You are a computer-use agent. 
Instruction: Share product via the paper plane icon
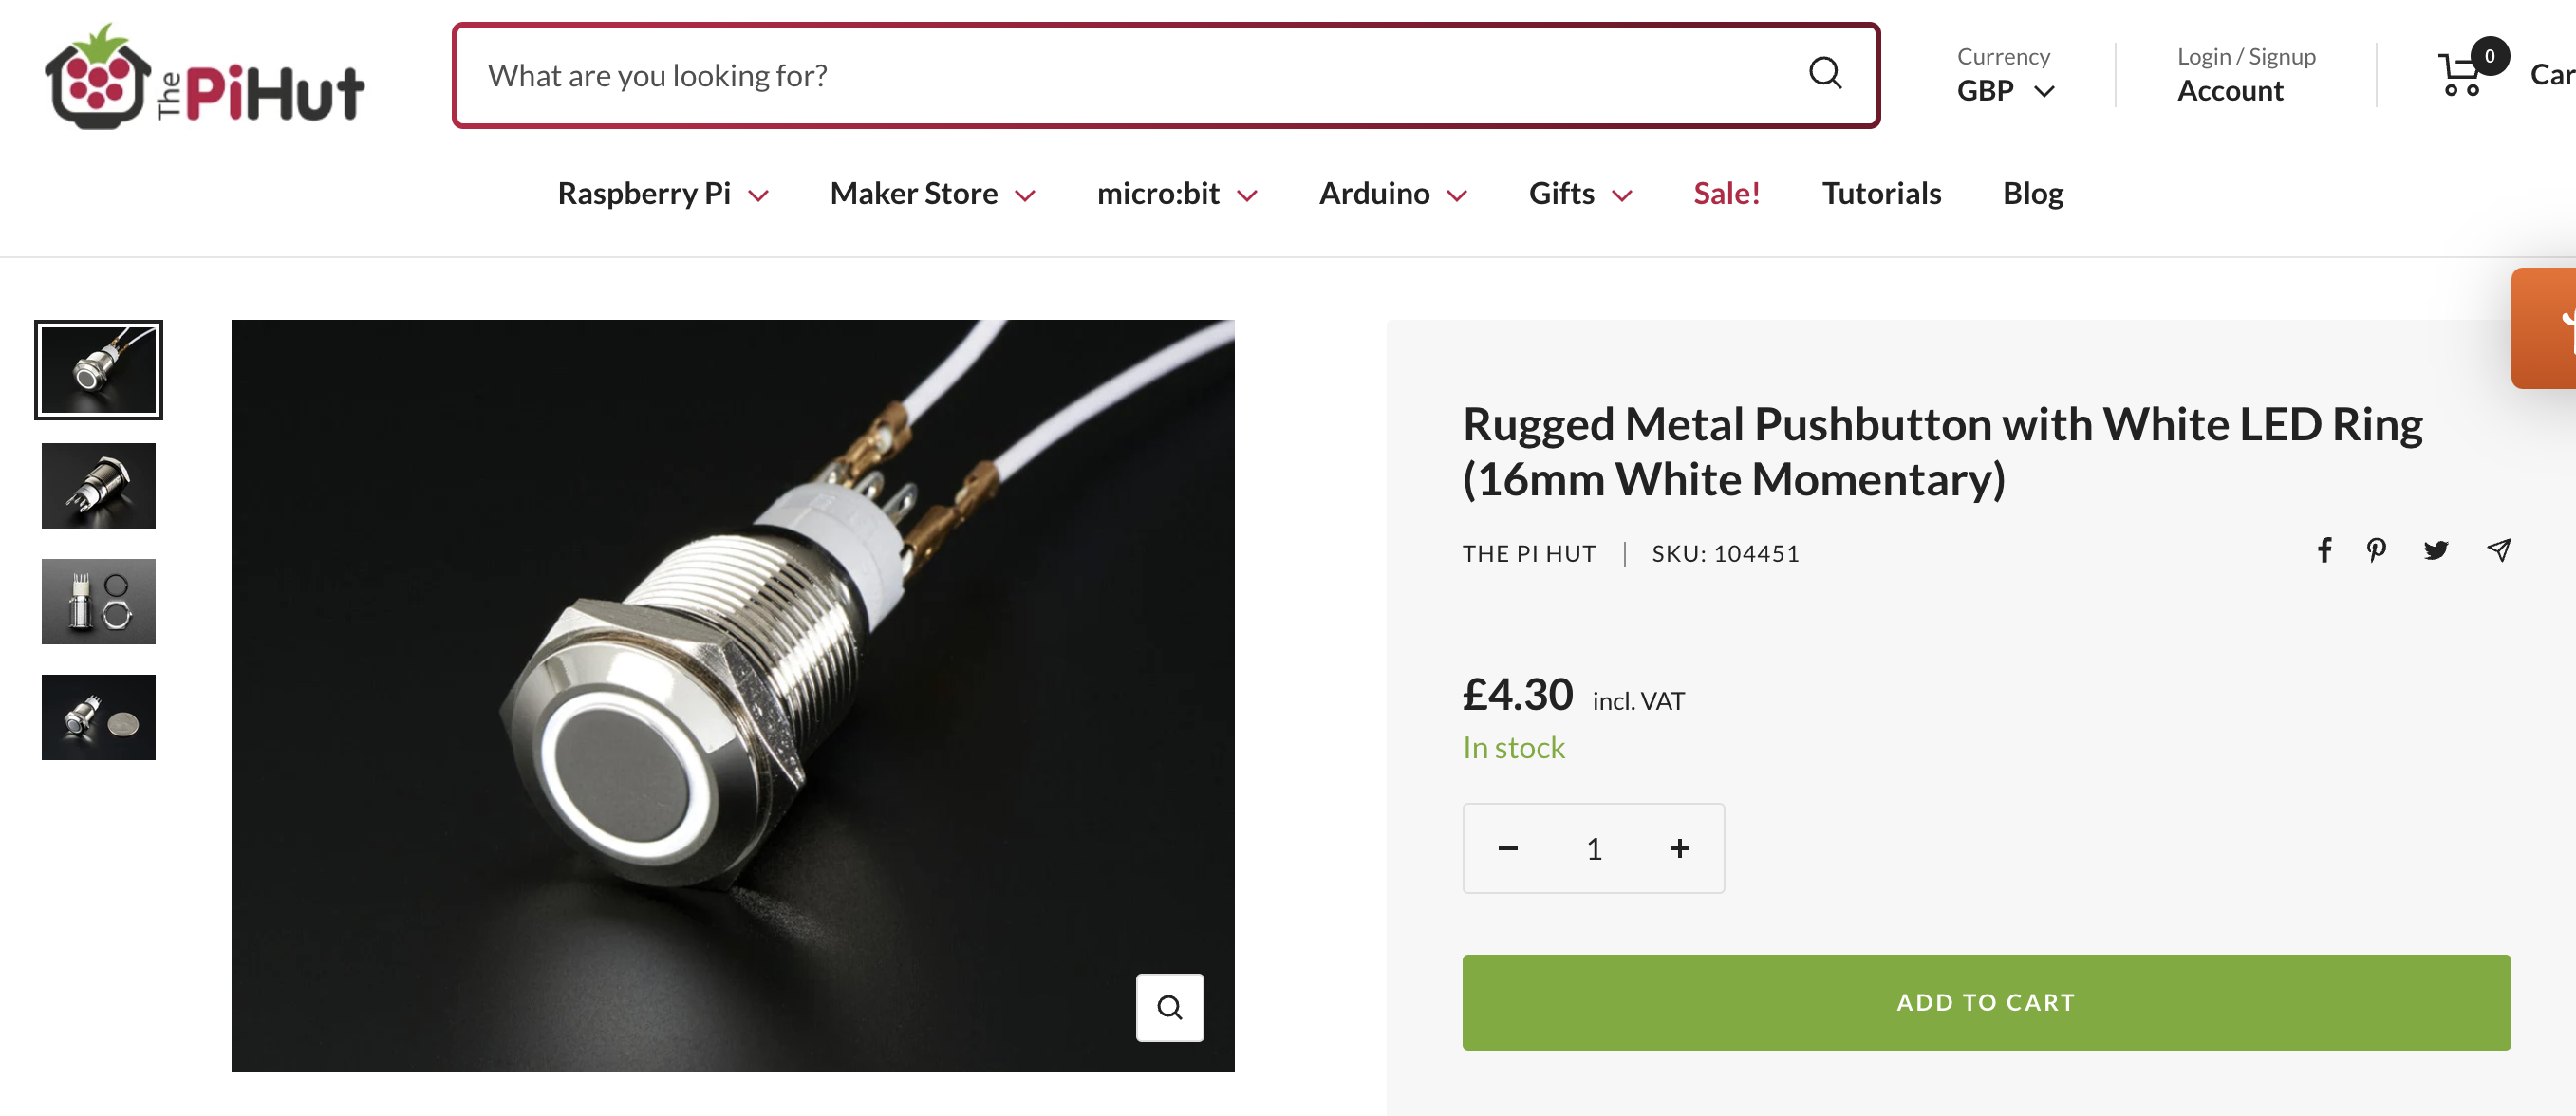[2498, 550]
